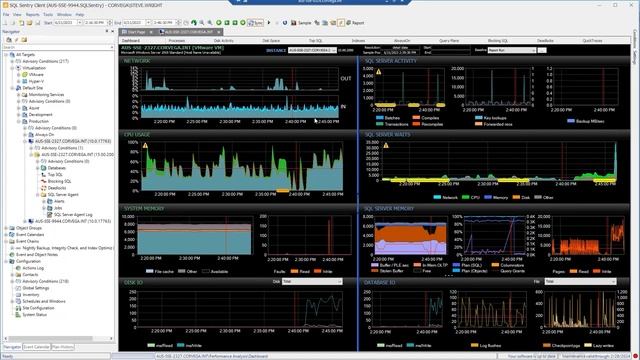Switch to the Processes tab
Image resolution: width=640 pixels, height=360 pixels.
click(x=177, y=41)
